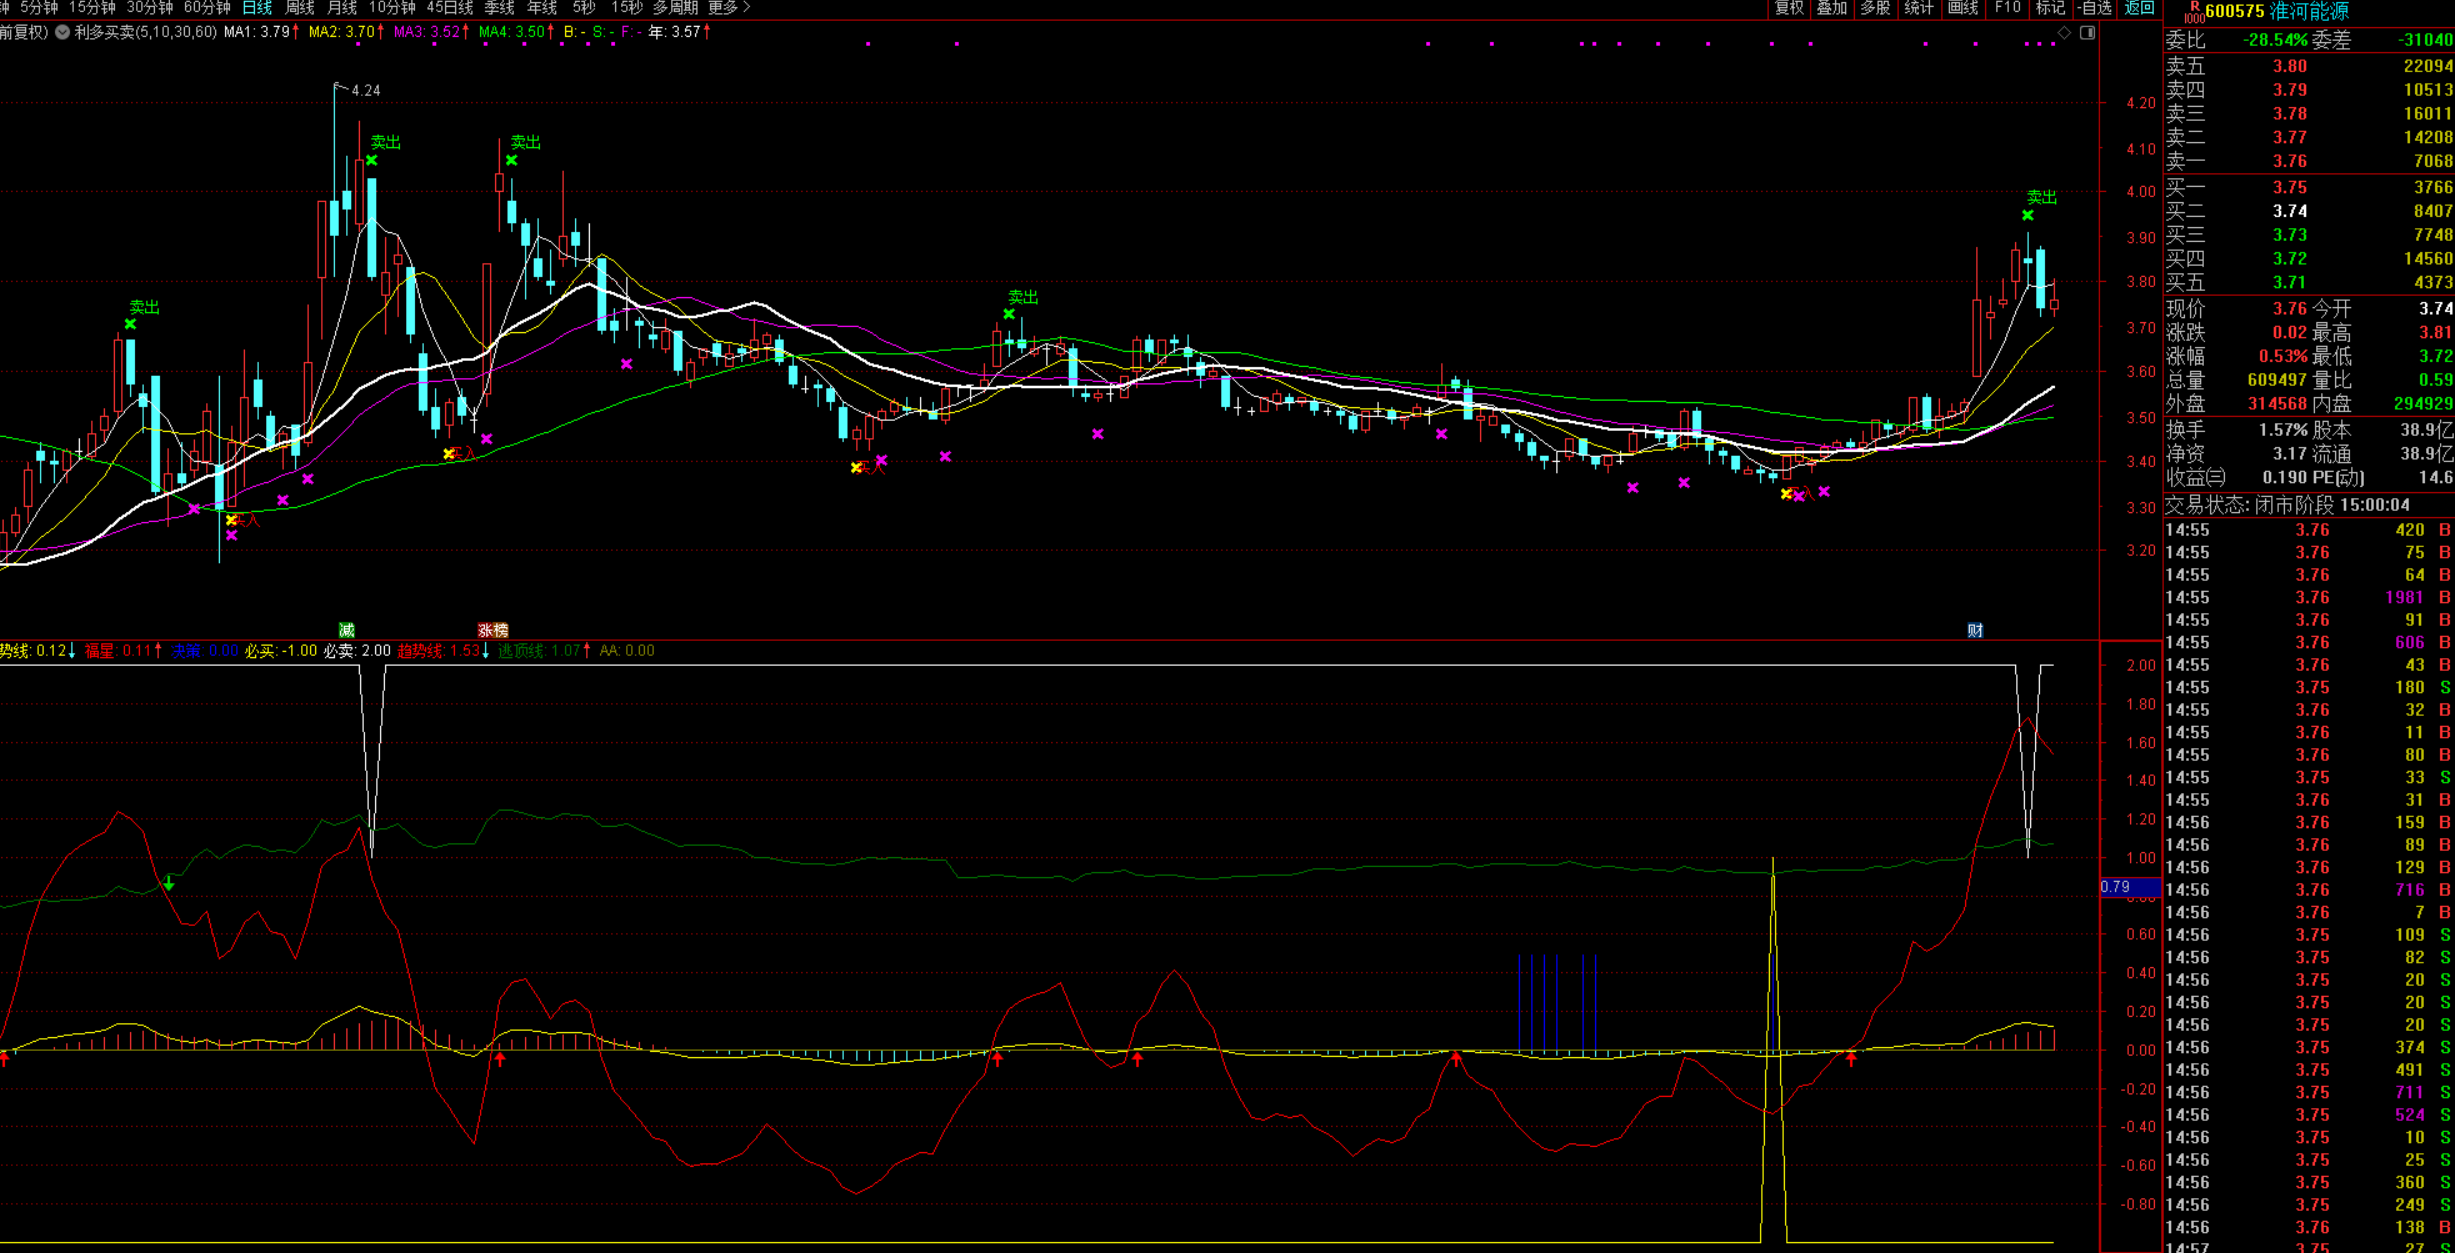Toggle the side panel layout icon
The width and height of the screenshot is (2455, 1253).
click(x=2088, y=33)
